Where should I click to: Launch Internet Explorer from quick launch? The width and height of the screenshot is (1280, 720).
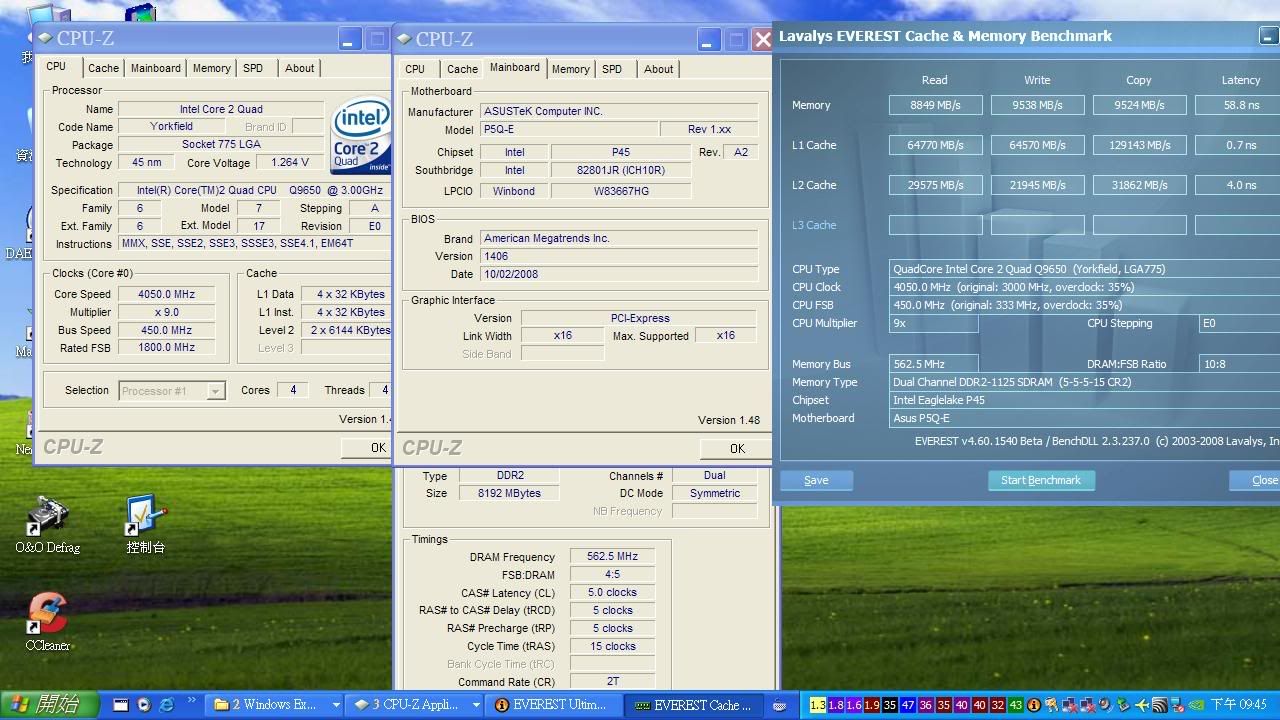click(x=166, y=705)
